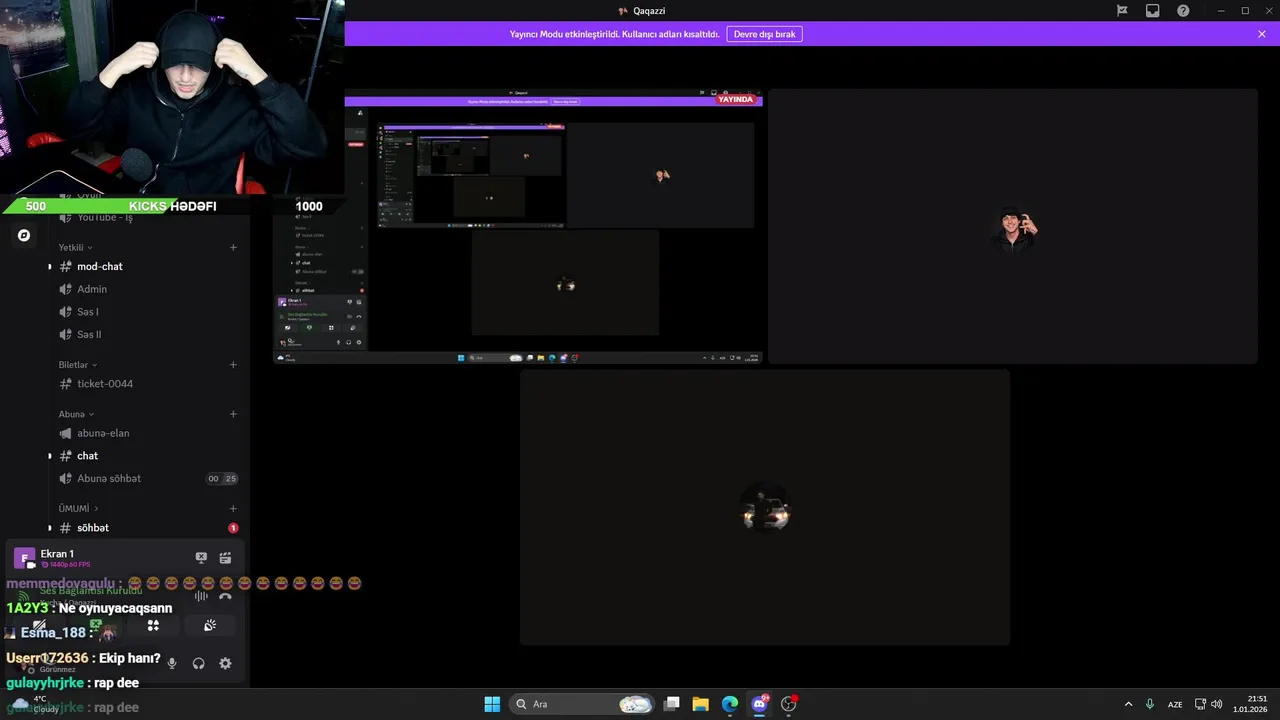The image size is (1280, 720).
Task: Open the Windows Start menu
Action: click(492, 704)
